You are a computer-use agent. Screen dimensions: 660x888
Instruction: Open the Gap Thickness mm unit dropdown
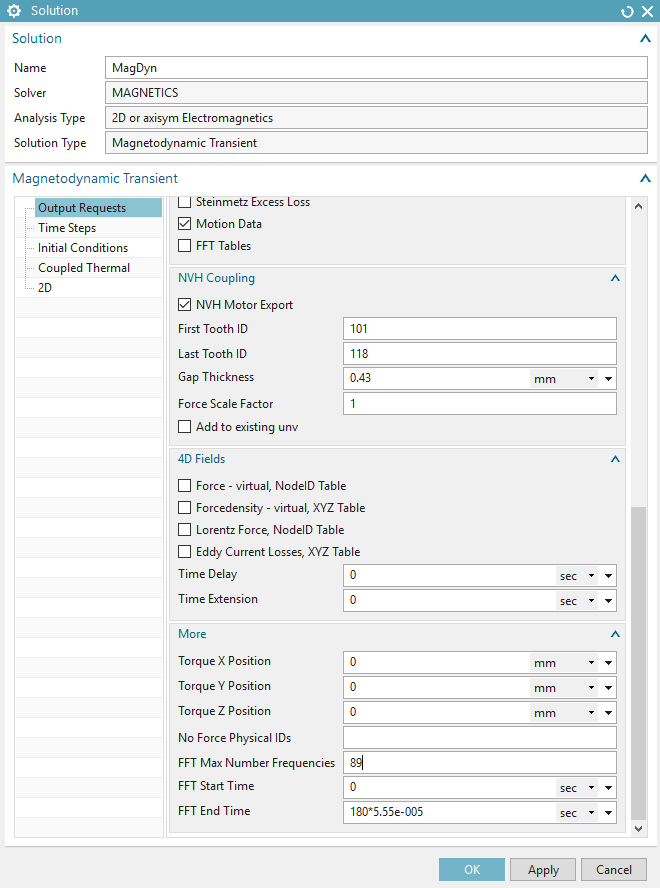563,379
